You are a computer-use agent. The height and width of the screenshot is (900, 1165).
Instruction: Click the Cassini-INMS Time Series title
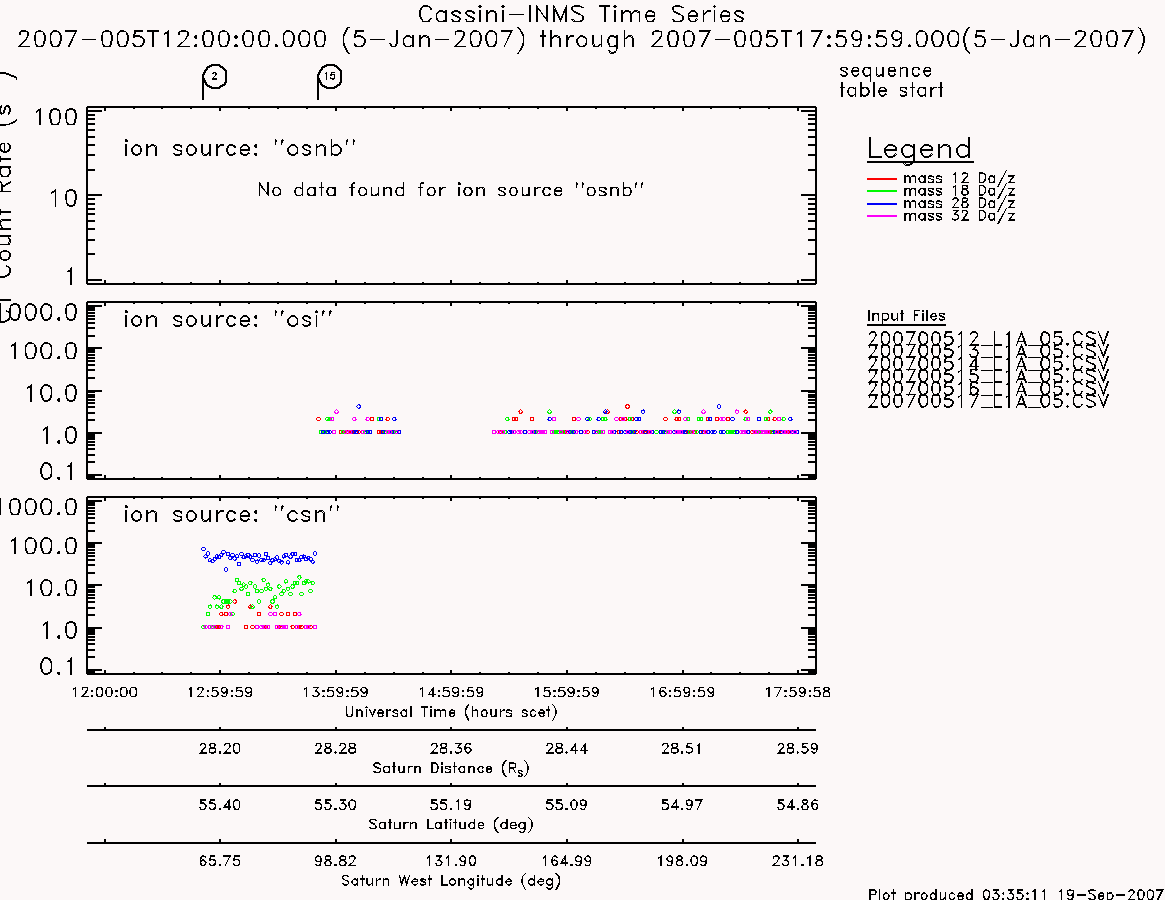(581, 14)
